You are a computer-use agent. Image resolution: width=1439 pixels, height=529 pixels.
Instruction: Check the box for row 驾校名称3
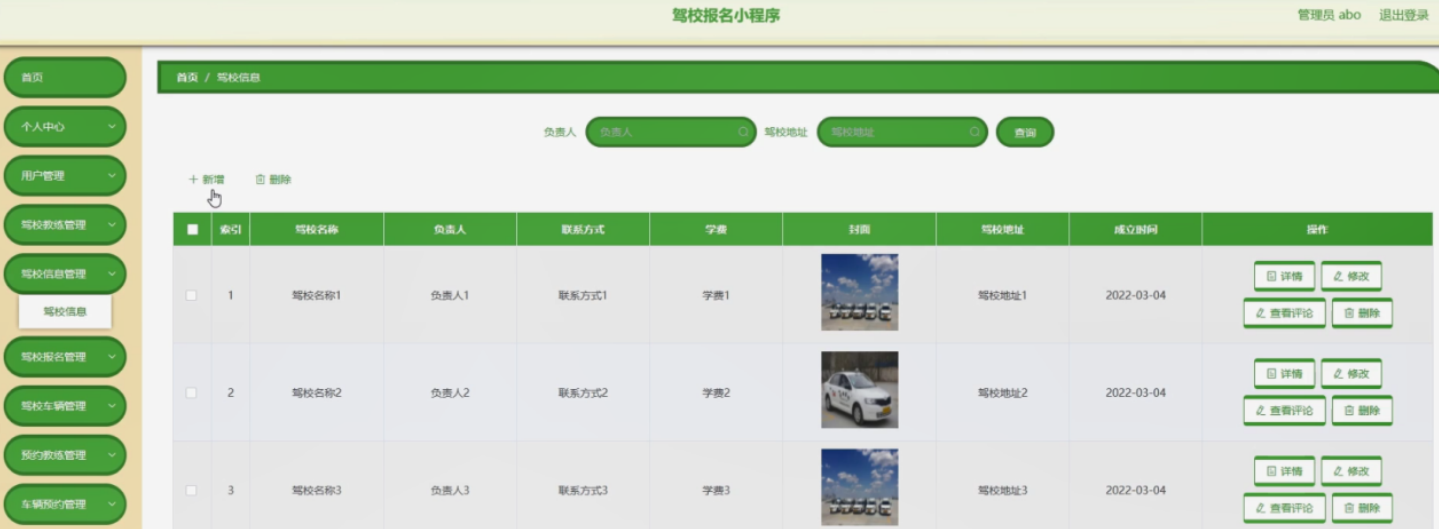pyautogui.click(x=192, y=490)
